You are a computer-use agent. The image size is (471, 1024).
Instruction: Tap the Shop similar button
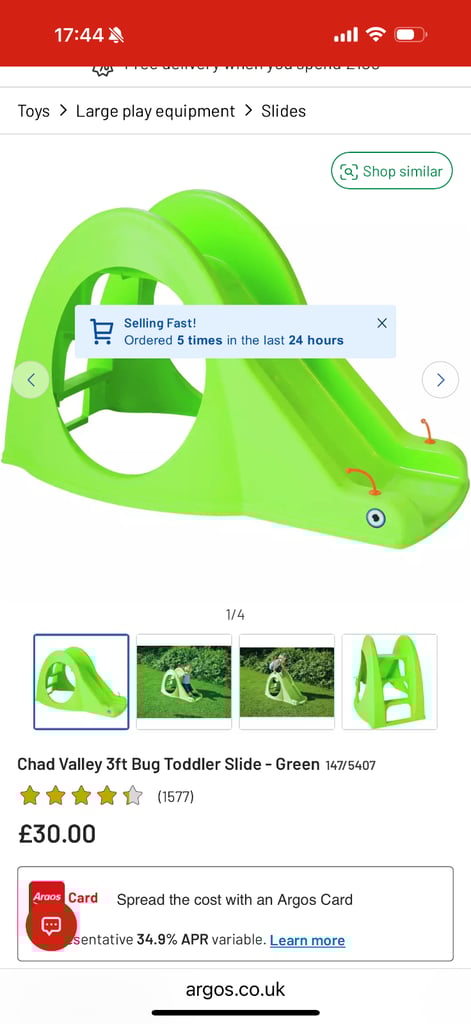click(392, 171)
